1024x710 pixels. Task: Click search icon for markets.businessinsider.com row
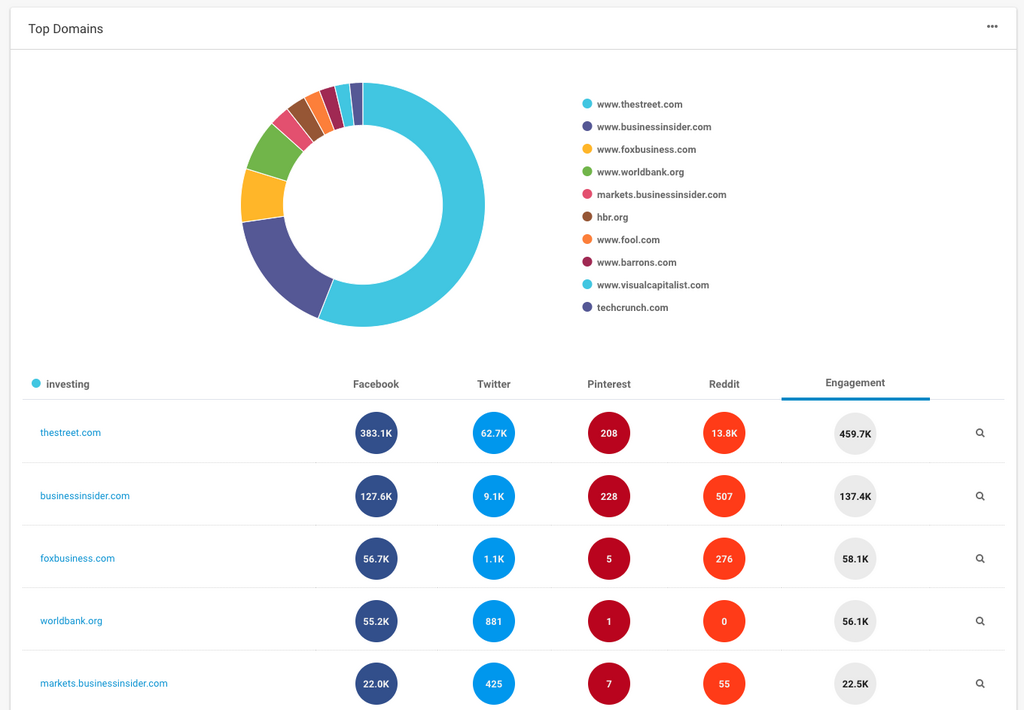pos(980,684)
